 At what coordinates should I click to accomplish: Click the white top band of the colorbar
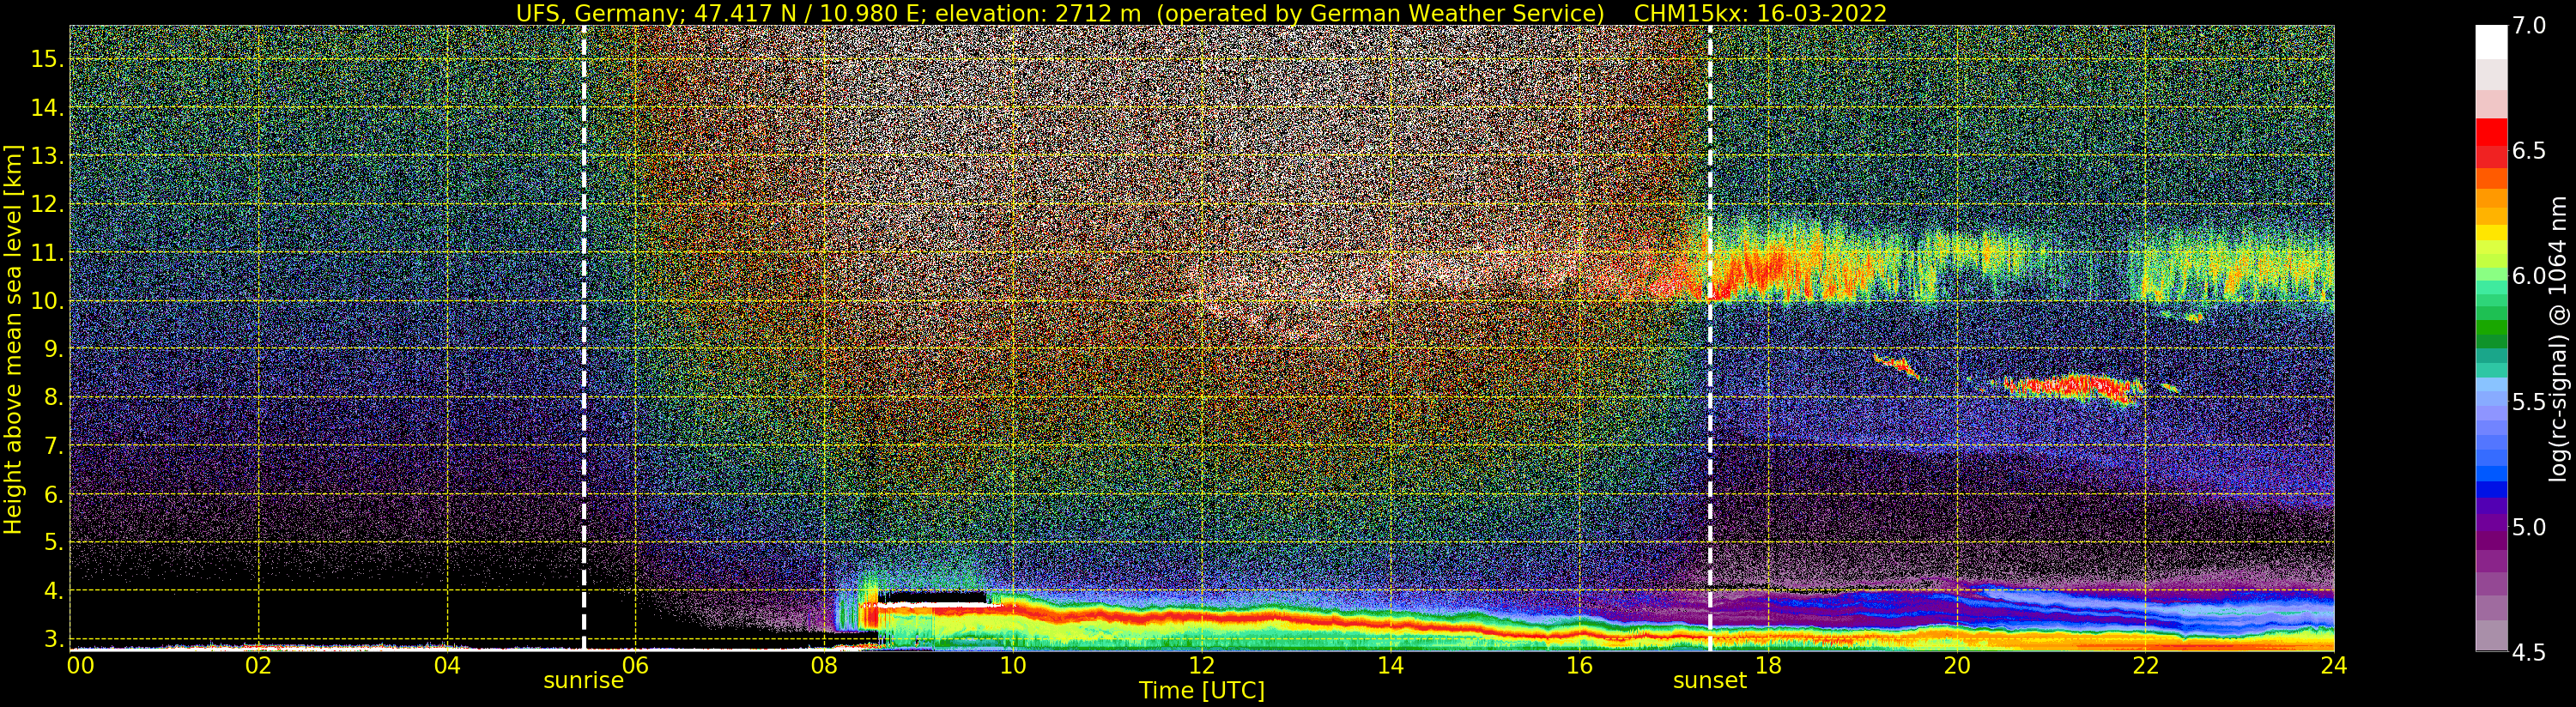point(2491,42)
